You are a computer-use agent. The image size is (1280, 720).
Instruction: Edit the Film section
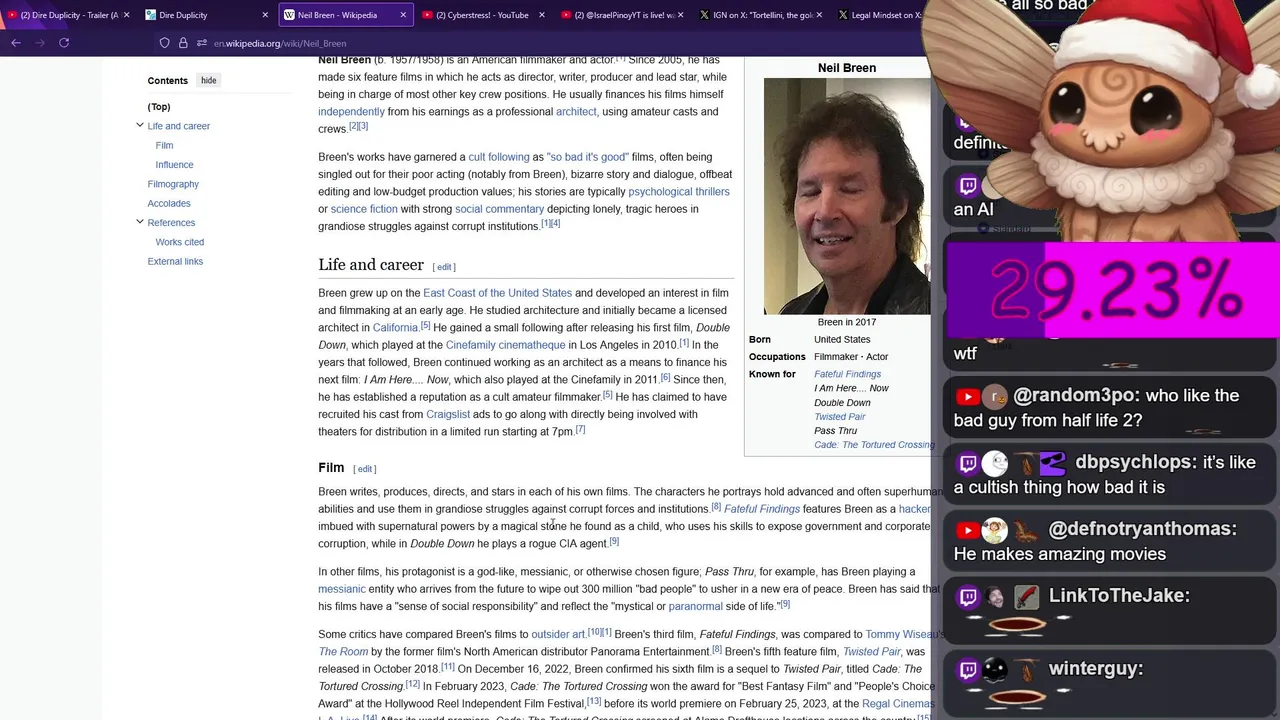pos(365,469)
